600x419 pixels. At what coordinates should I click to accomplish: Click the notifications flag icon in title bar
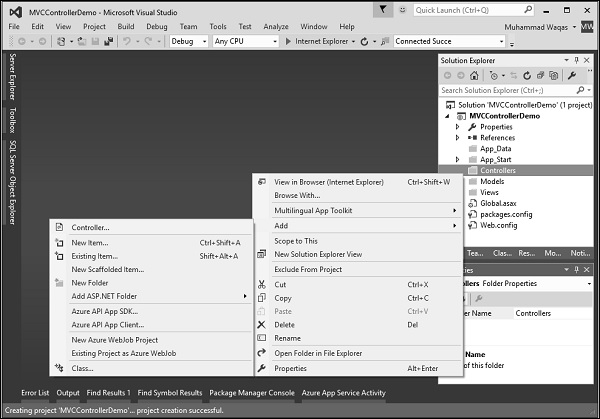(x=383, y=10)
